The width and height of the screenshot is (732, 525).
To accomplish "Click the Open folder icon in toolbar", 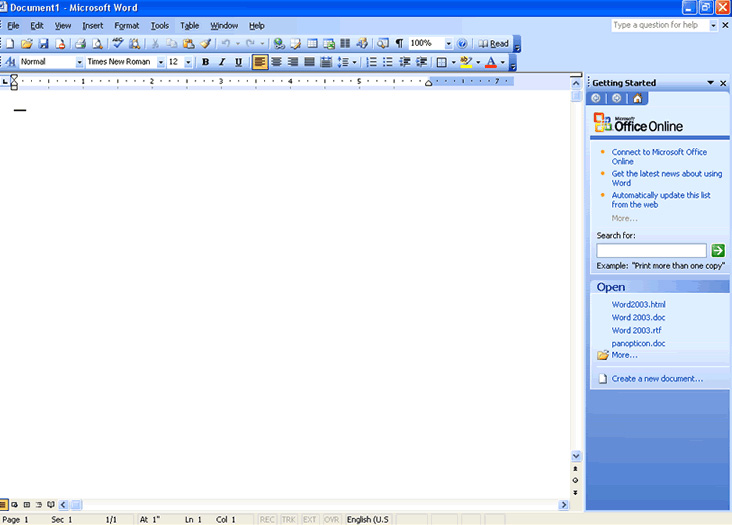I will [x=27, y=44].
